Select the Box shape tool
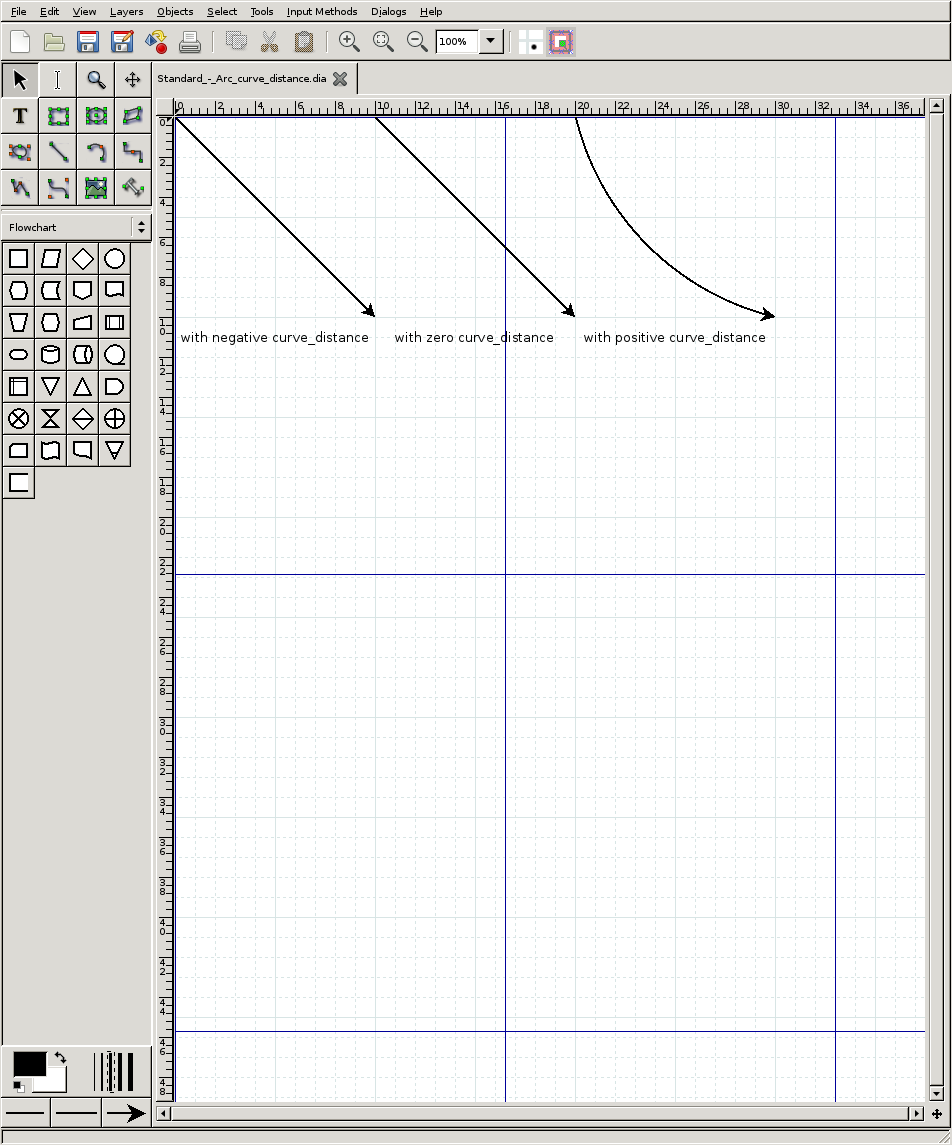 [58, 116]
